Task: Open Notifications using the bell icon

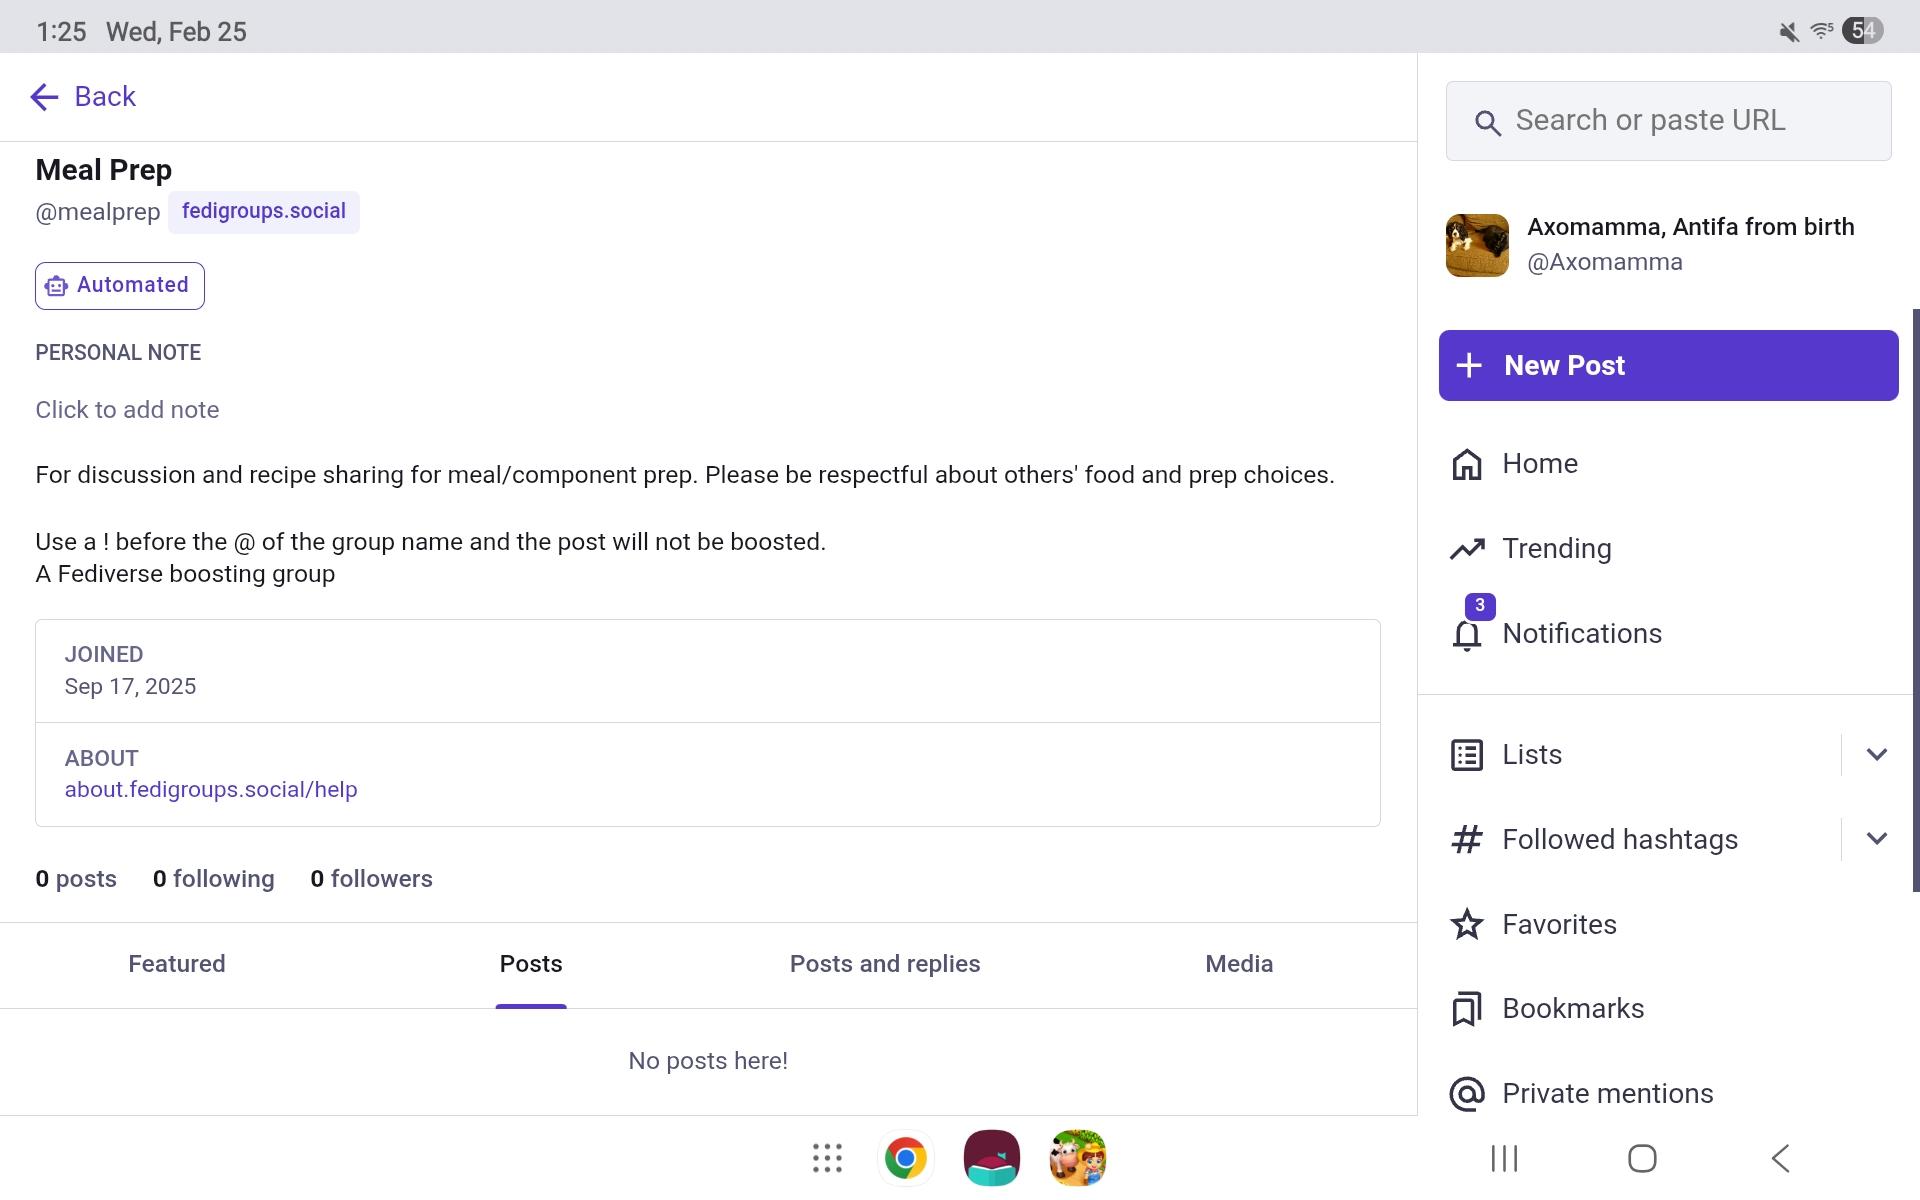Action: [x=1466, y=635]
